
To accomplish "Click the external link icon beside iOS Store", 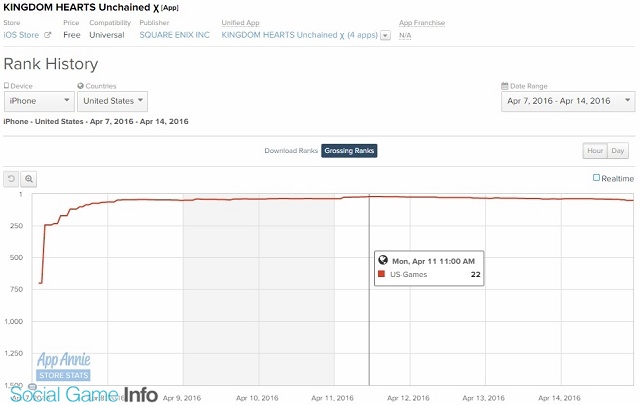I will [47, 34].
